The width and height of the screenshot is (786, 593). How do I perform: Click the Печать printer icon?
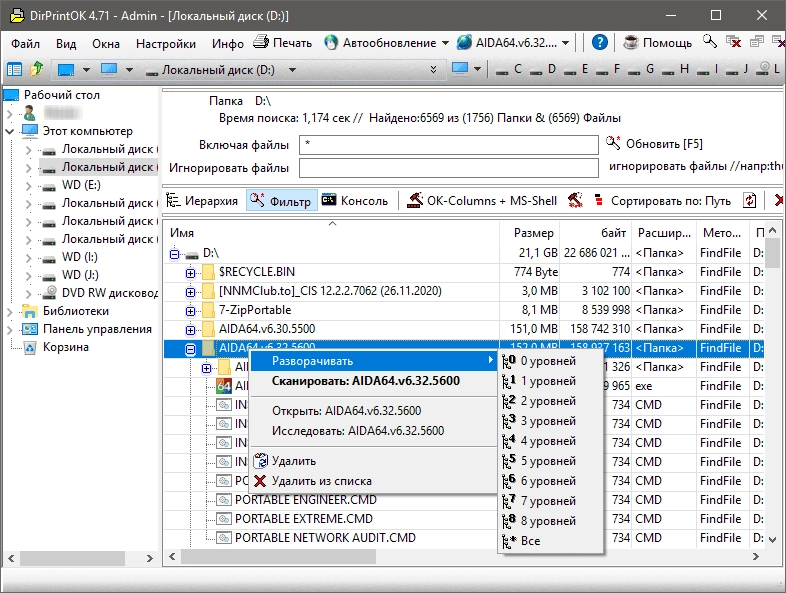[261, 42]
